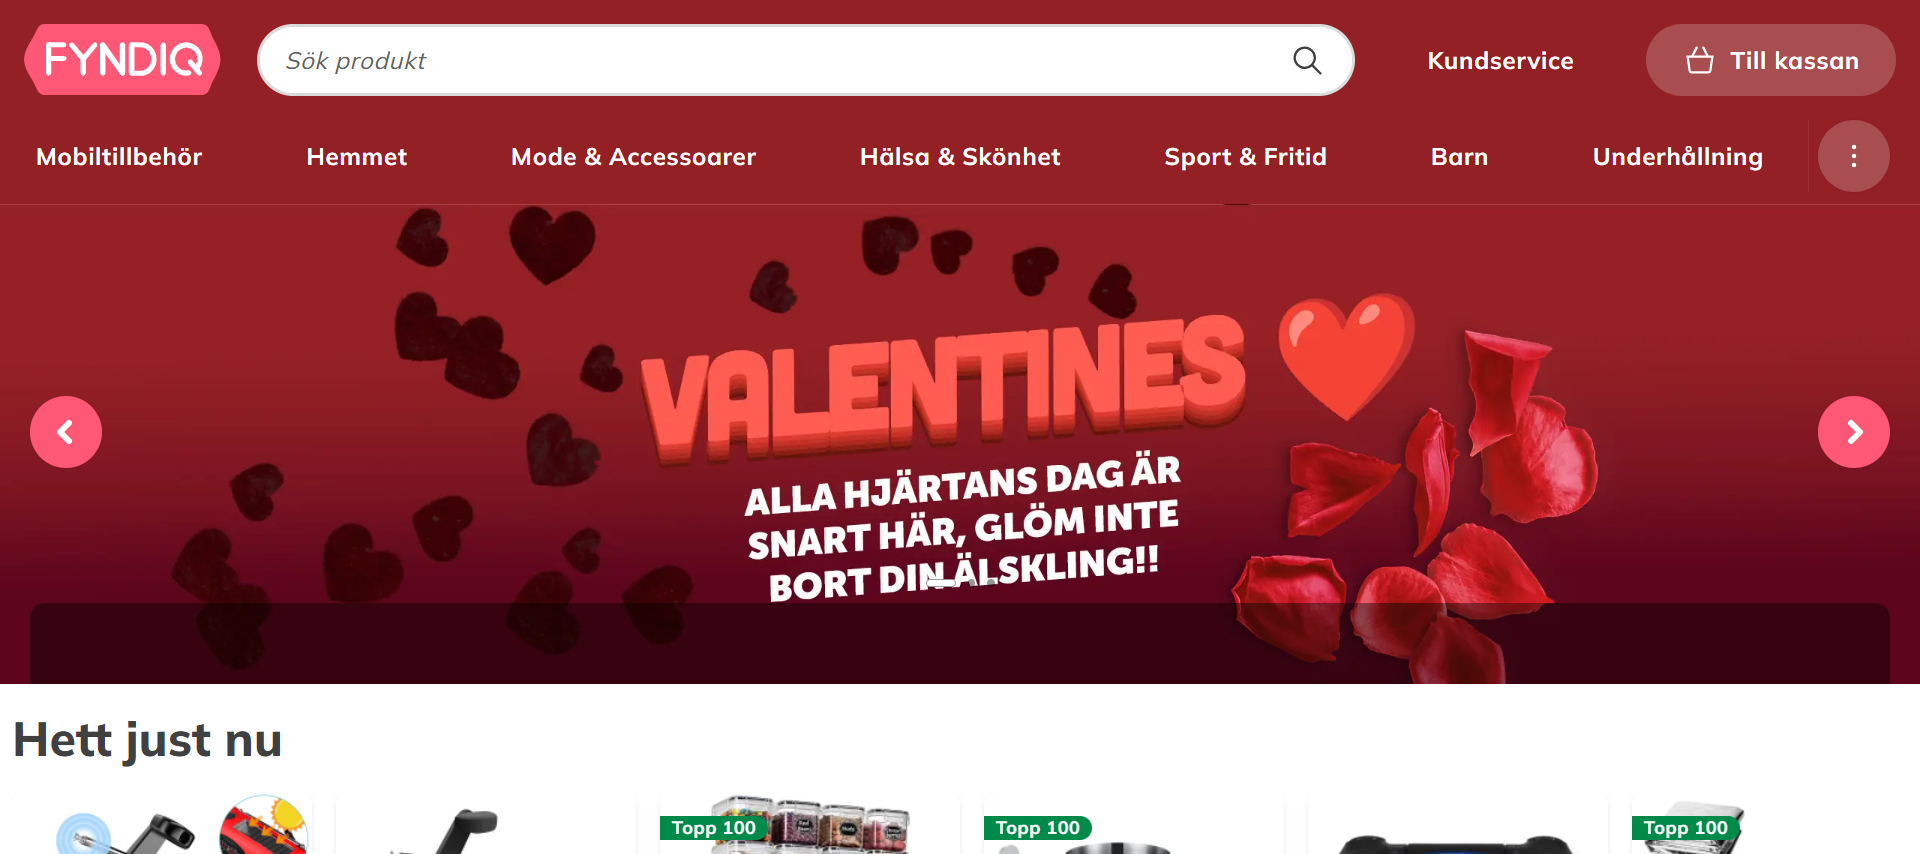
Task: Select the second carousel indicator dot
Action: [x=972, y=583]
